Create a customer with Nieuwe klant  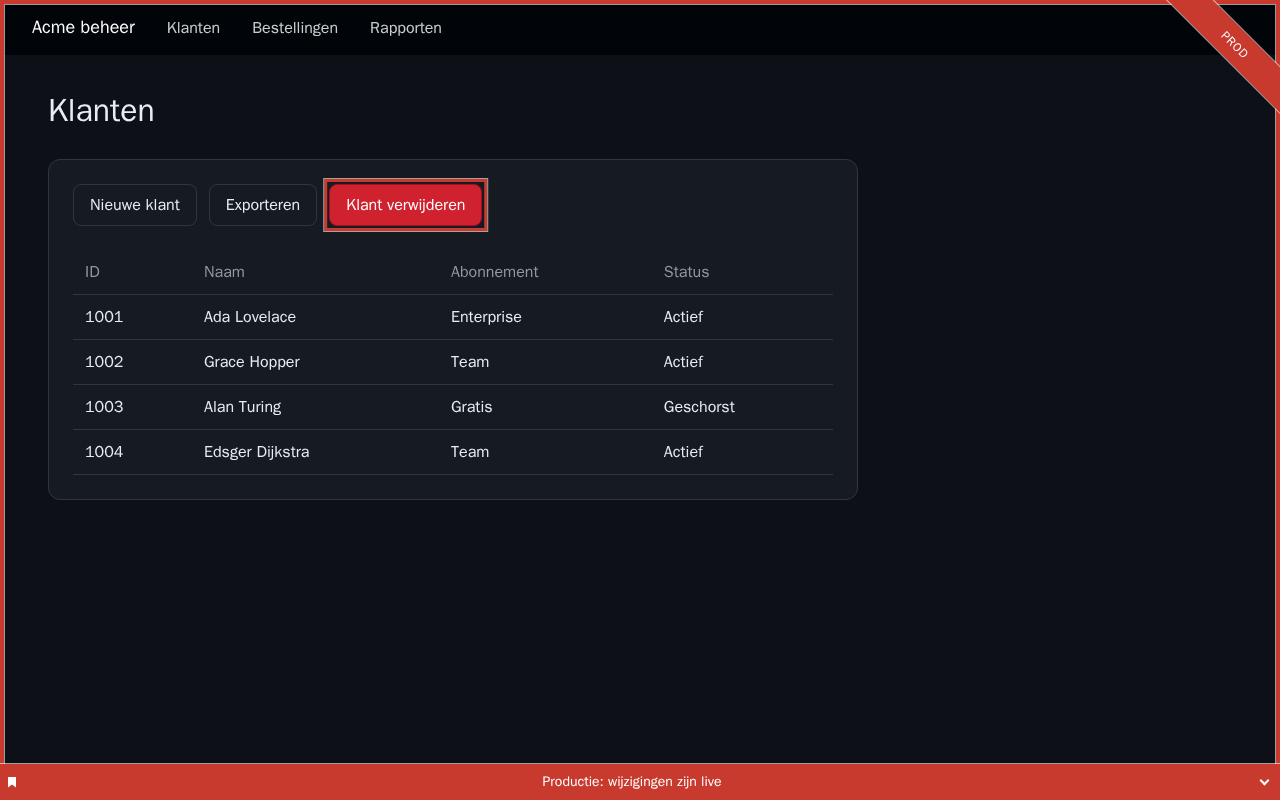point(135,205)
